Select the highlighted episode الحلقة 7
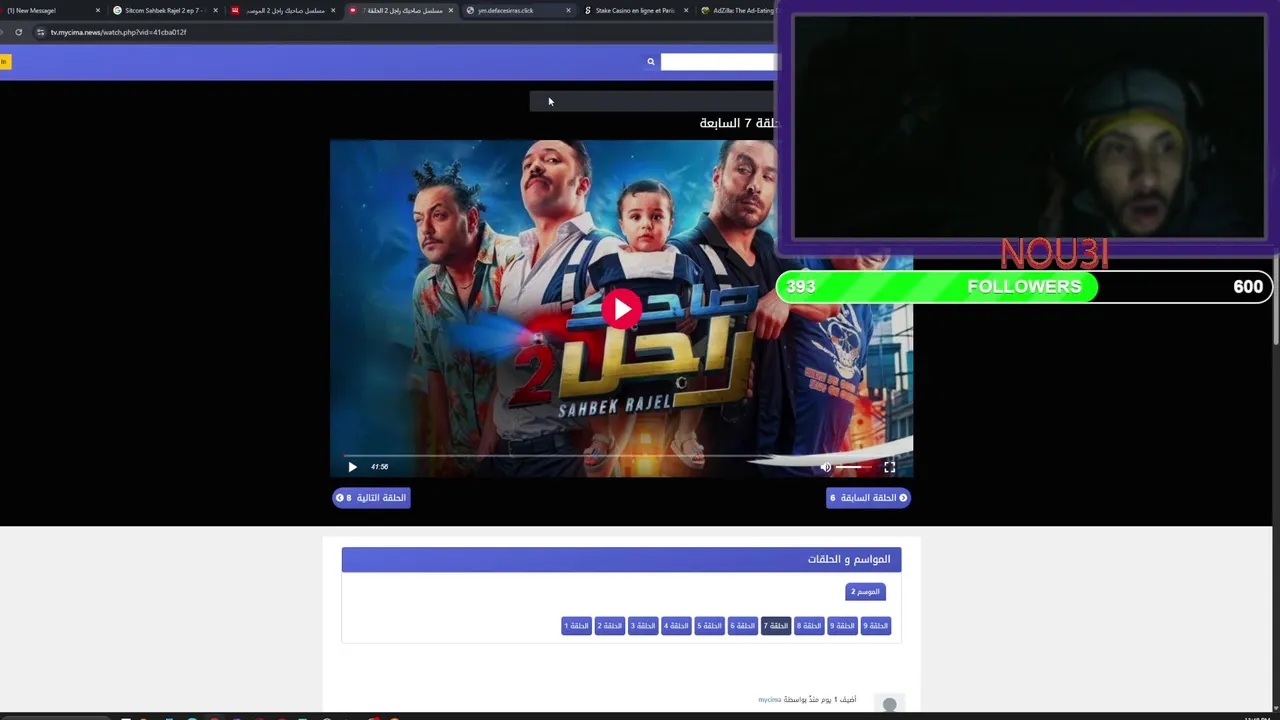1280x720 pixels. point(776,626)
